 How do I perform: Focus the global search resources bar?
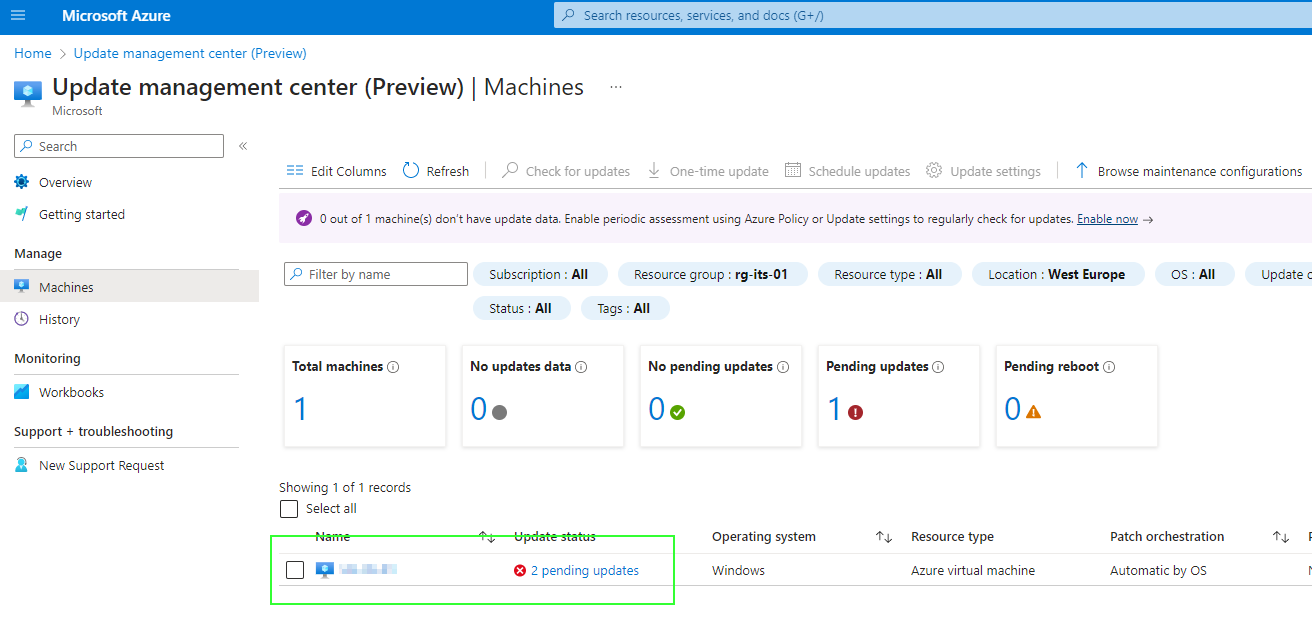(x=932, y=15)
